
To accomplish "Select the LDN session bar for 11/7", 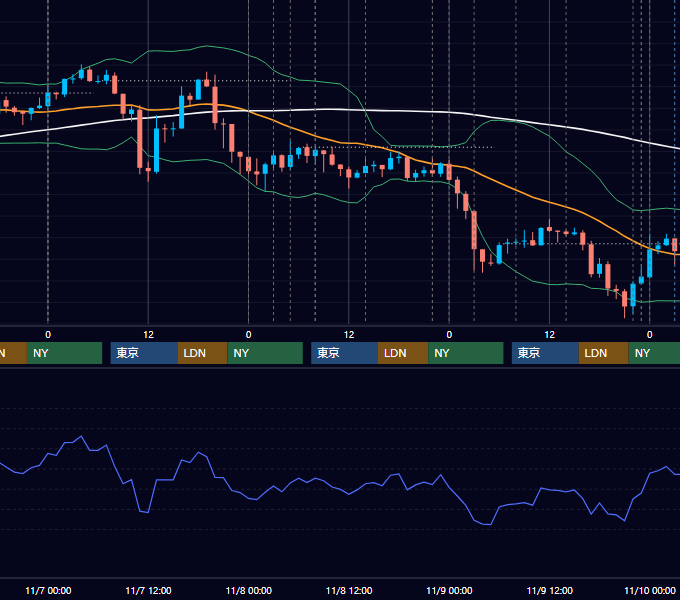I will coord(203,353).
